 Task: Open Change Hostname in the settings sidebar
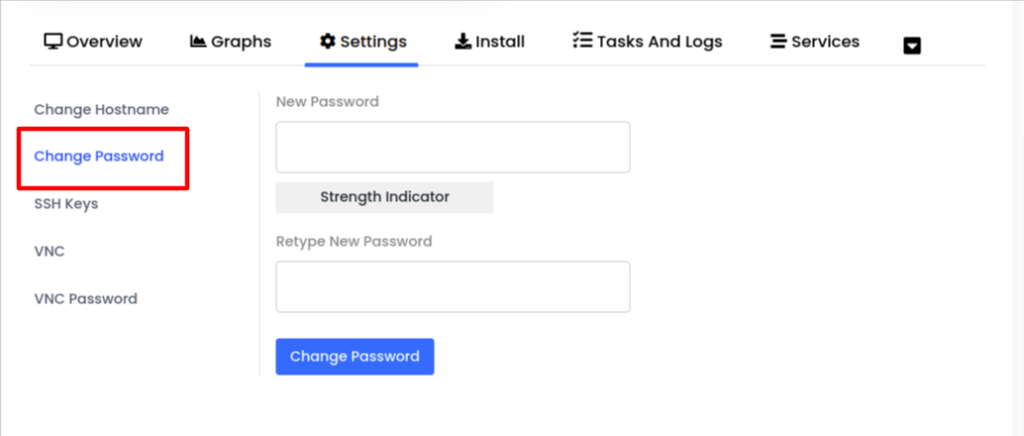101,109
